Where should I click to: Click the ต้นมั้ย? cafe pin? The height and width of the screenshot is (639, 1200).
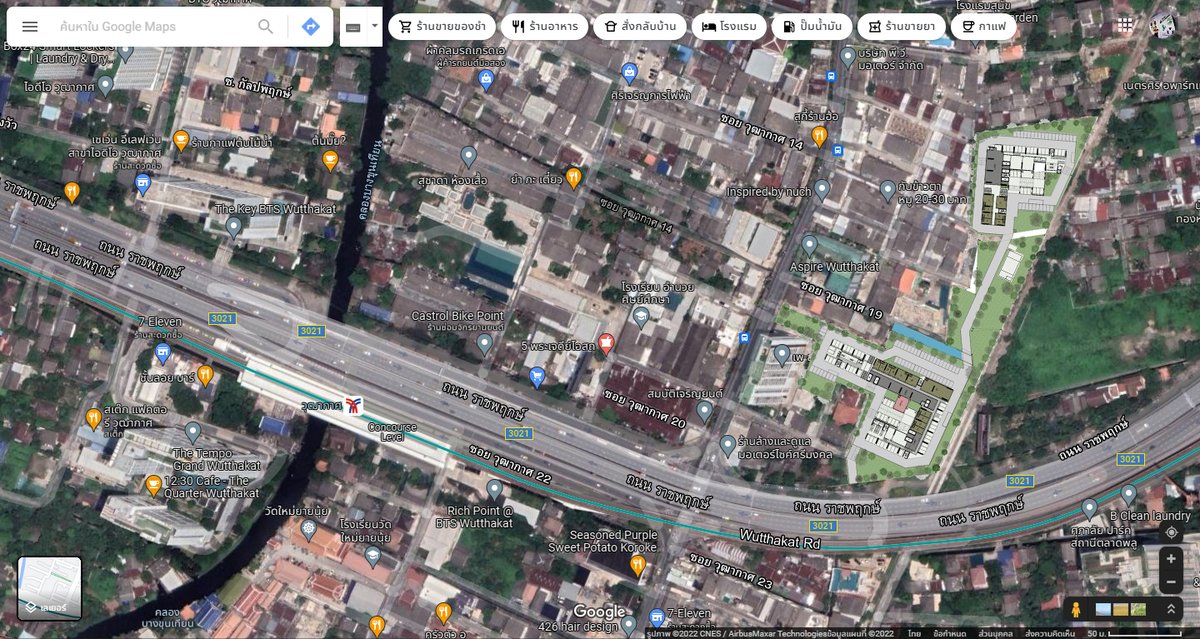(330, 160)
